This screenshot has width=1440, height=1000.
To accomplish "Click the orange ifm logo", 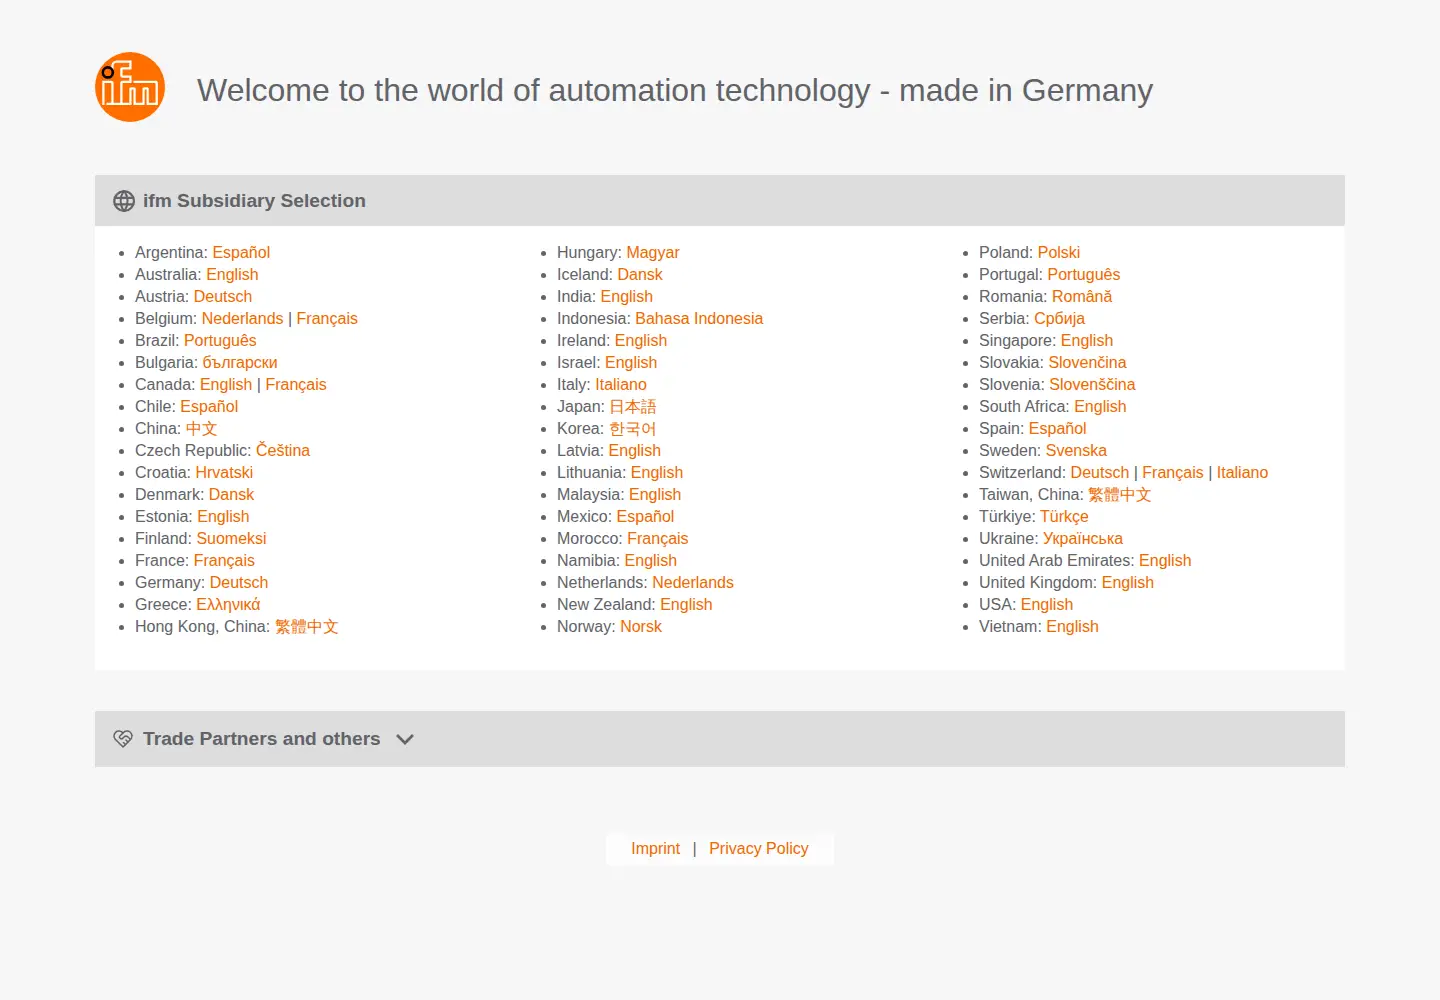I will pos(130,87).
